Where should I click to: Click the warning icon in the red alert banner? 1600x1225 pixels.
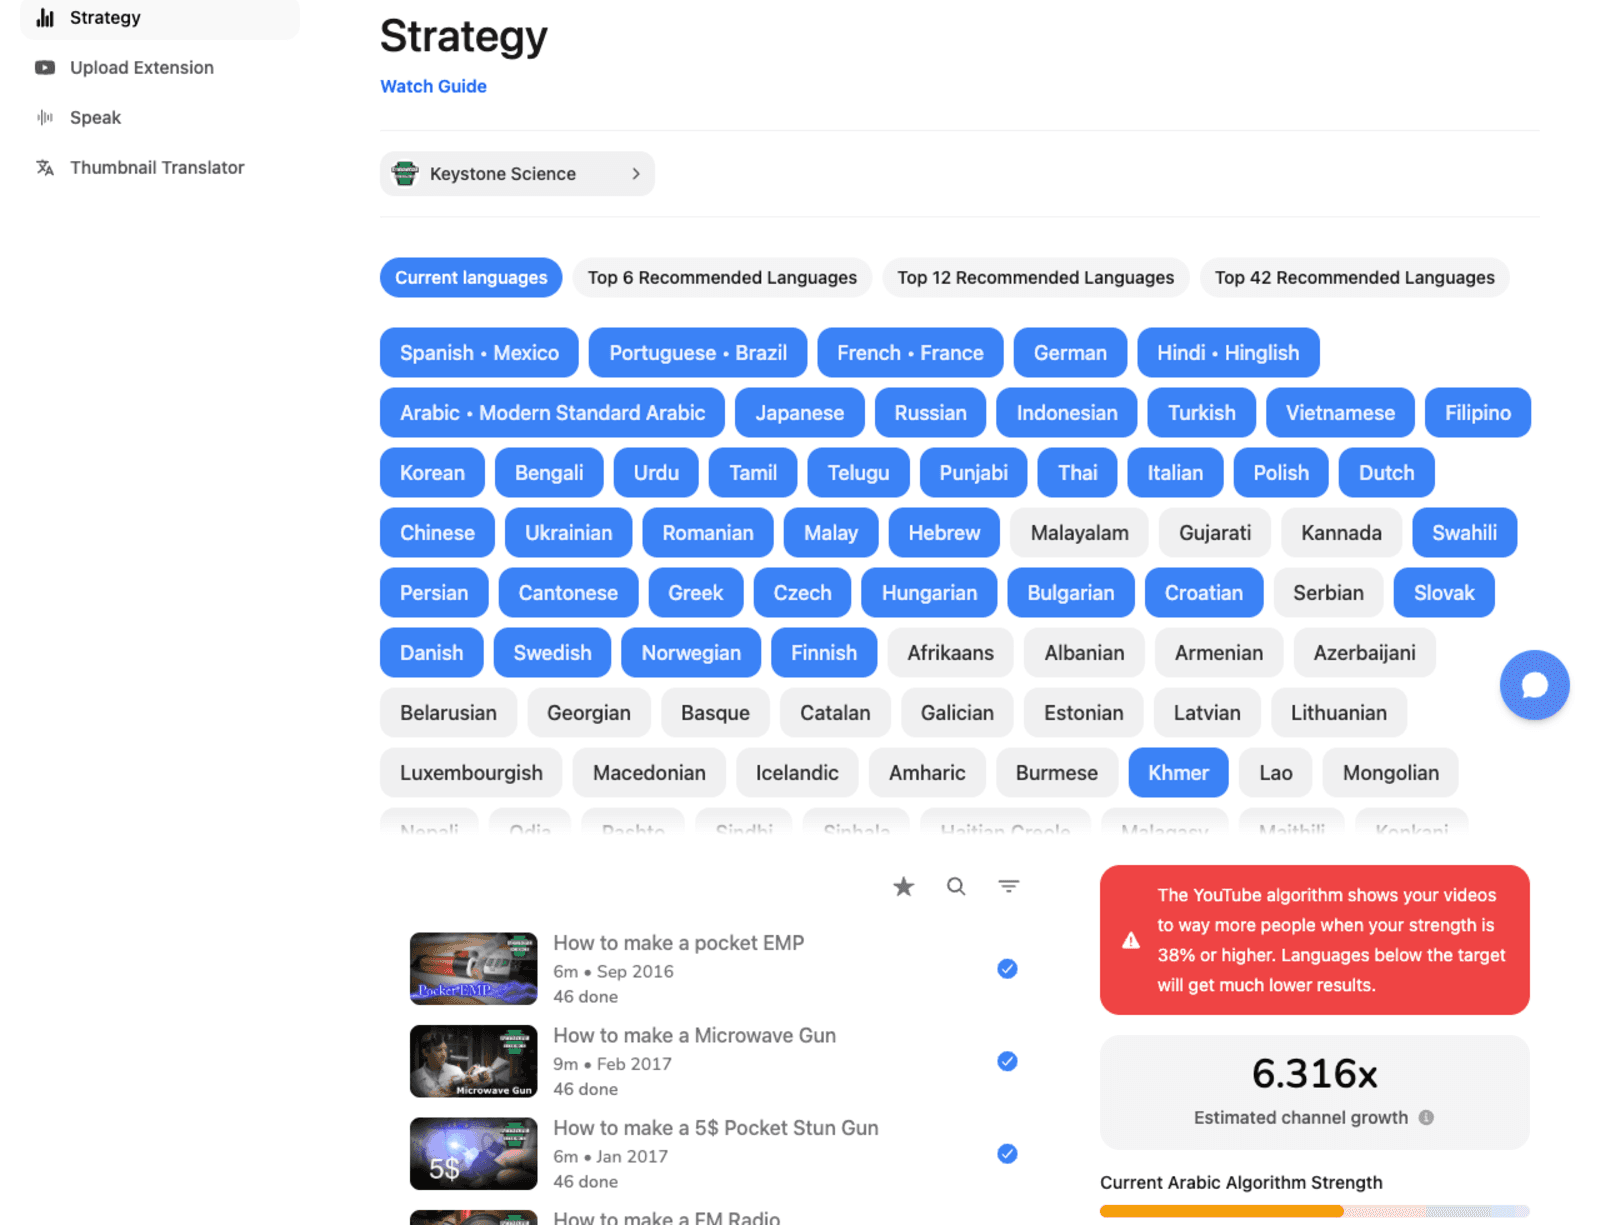click(1130, 940)
